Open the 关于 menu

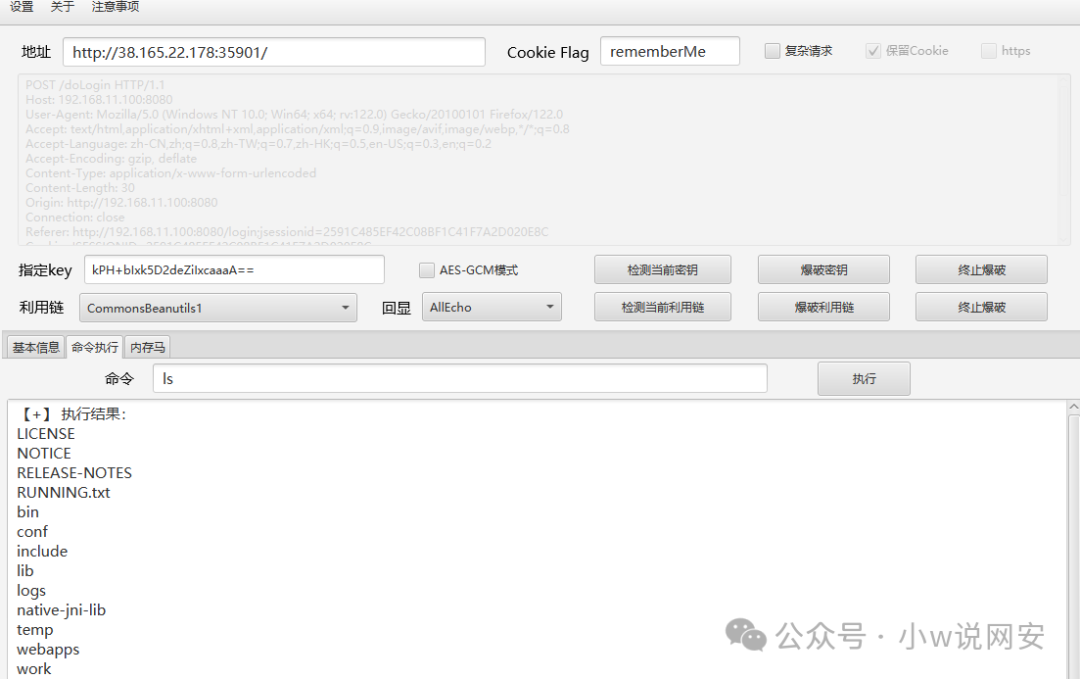coord(62,7)
